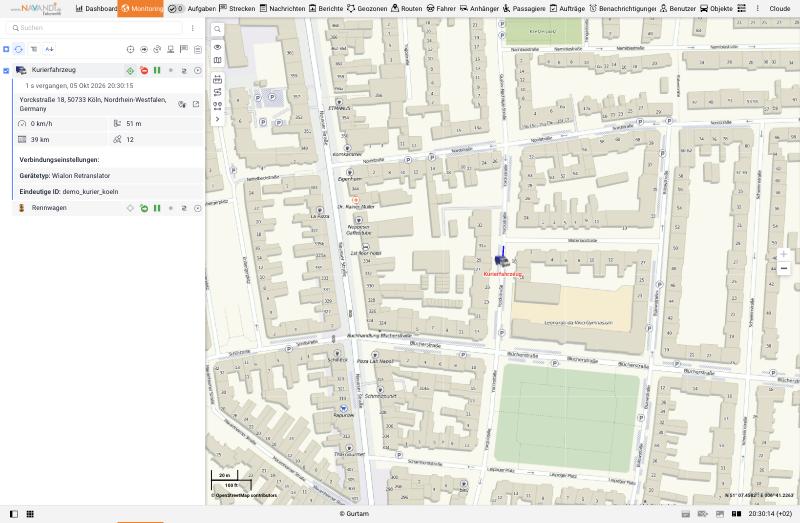Image resolution: width=800 pixels, height=523 pixels.
Task: Open the Dashboard tab
Action: (96, 9)
